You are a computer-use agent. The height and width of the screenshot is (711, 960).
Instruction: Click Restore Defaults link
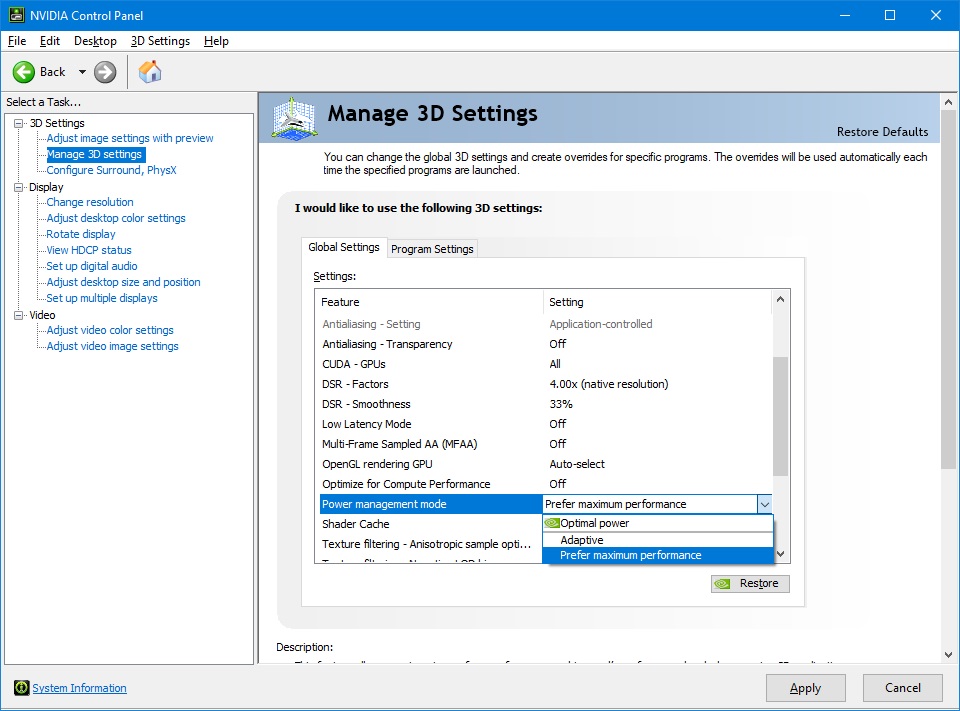[x=882, y=132]
